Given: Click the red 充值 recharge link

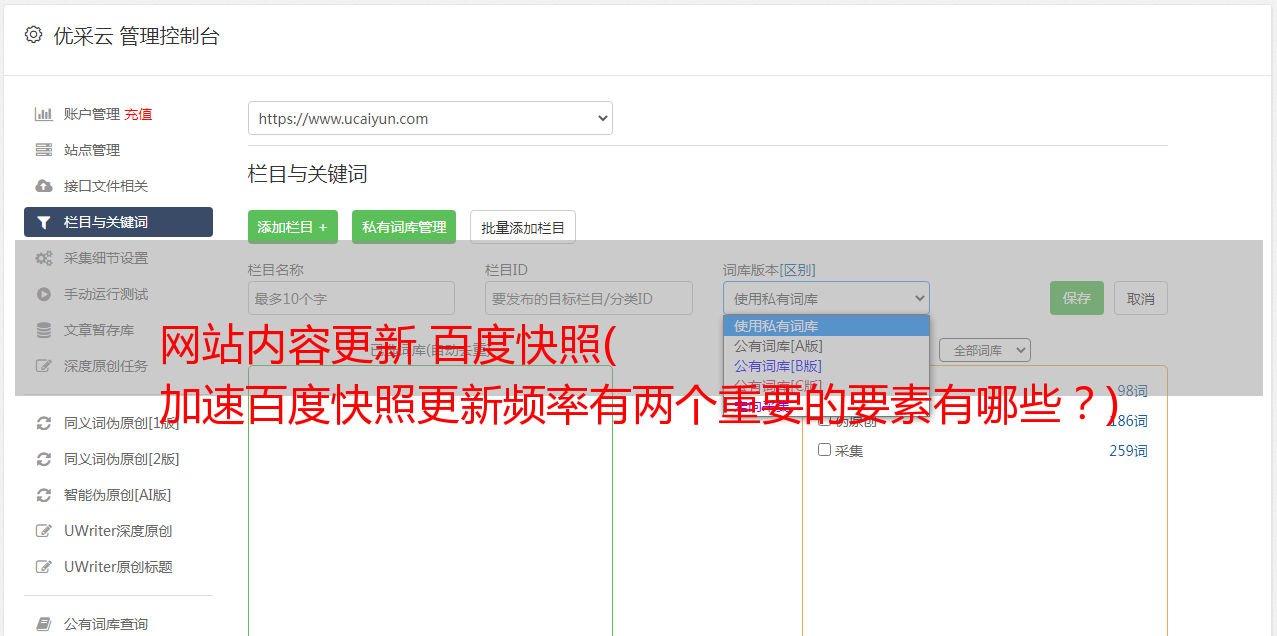Looking at the screenshot, I should click(138, 114).
